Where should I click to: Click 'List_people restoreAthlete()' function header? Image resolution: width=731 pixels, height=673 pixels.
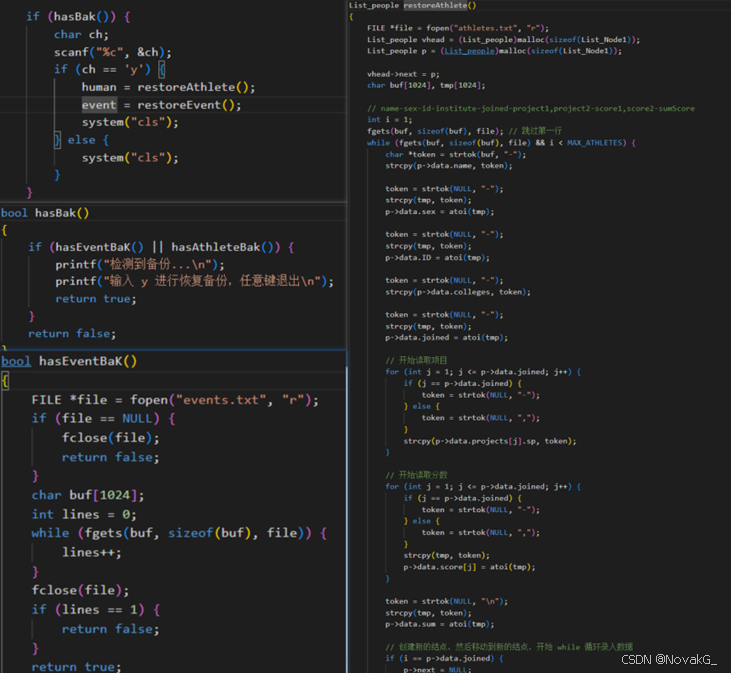point(413,5)
